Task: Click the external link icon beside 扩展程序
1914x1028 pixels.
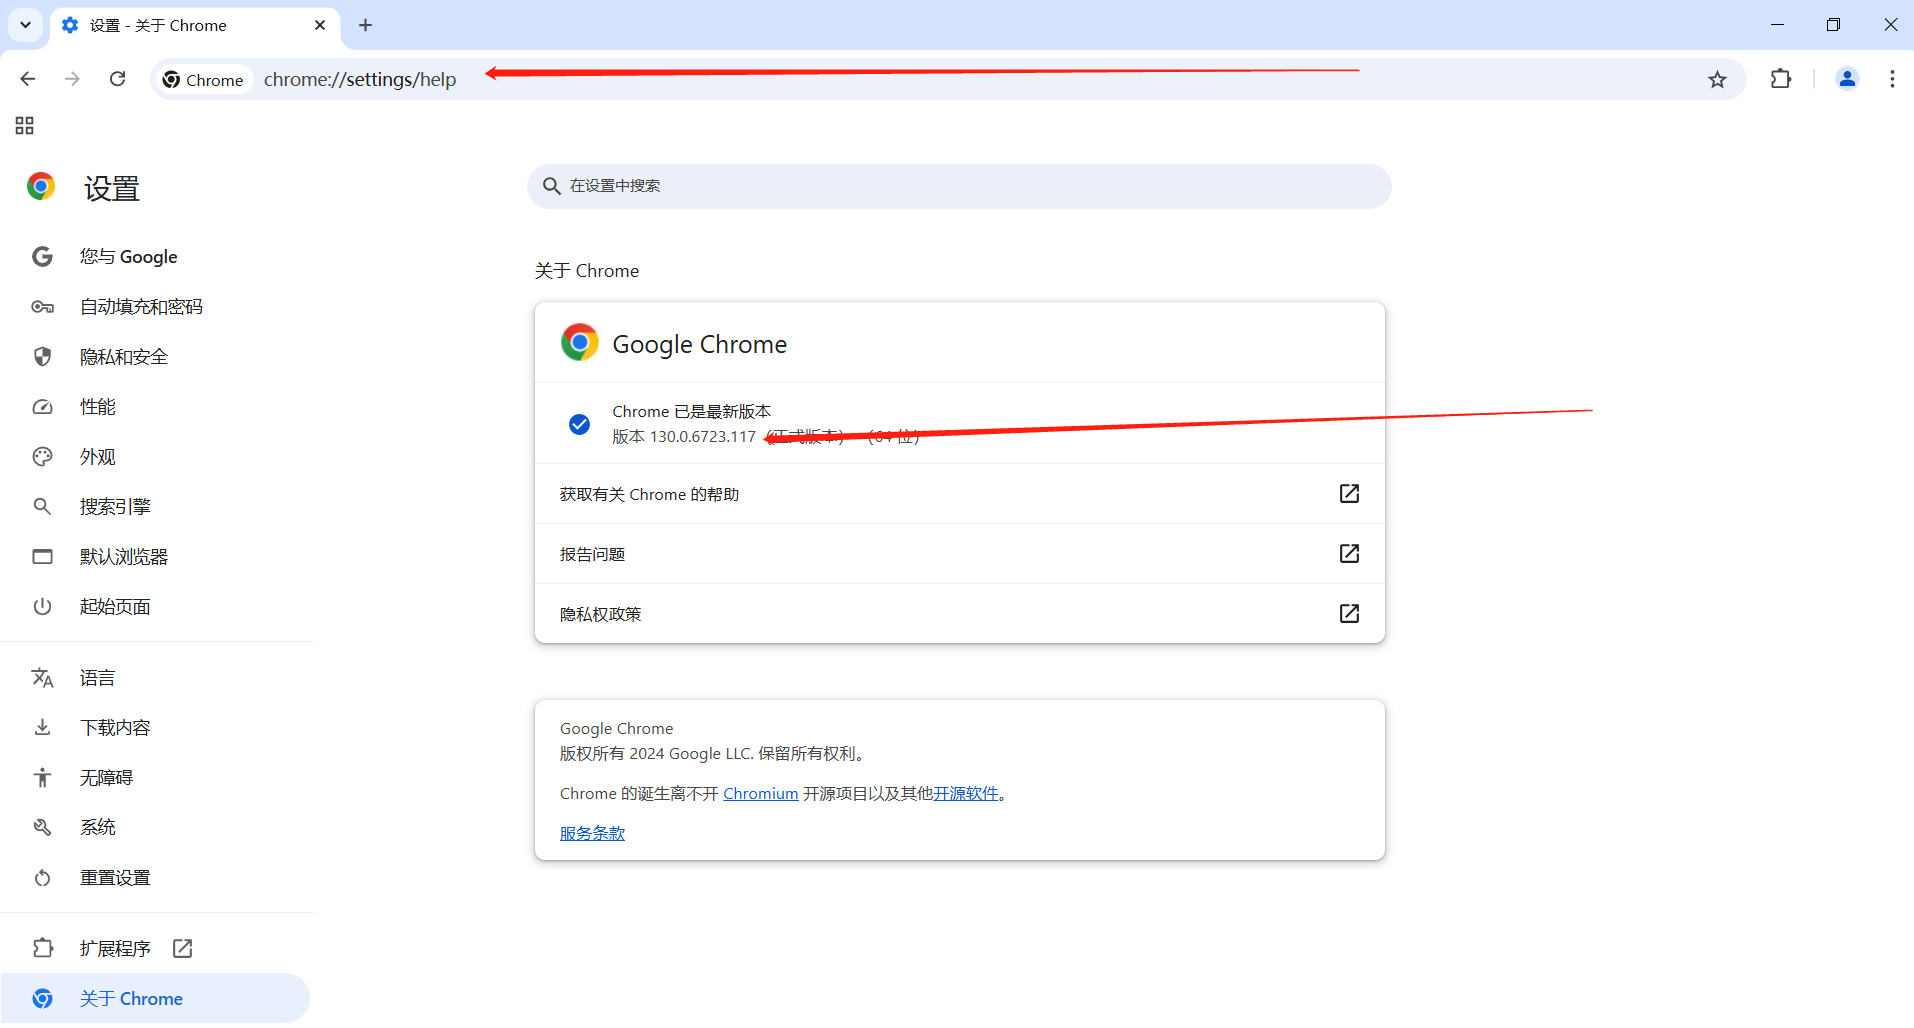Action: (x=182, y=949)
